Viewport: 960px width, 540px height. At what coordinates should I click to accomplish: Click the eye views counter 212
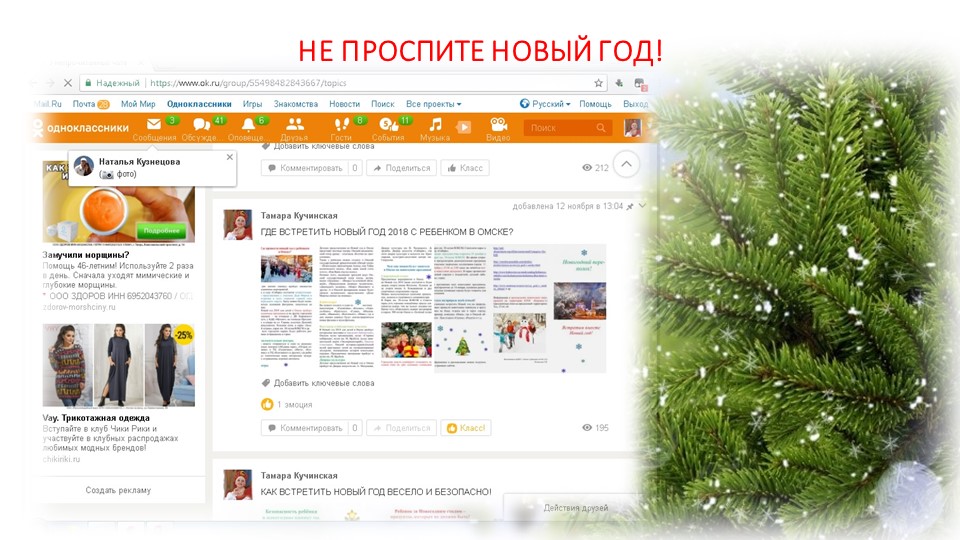coord(595,167)
